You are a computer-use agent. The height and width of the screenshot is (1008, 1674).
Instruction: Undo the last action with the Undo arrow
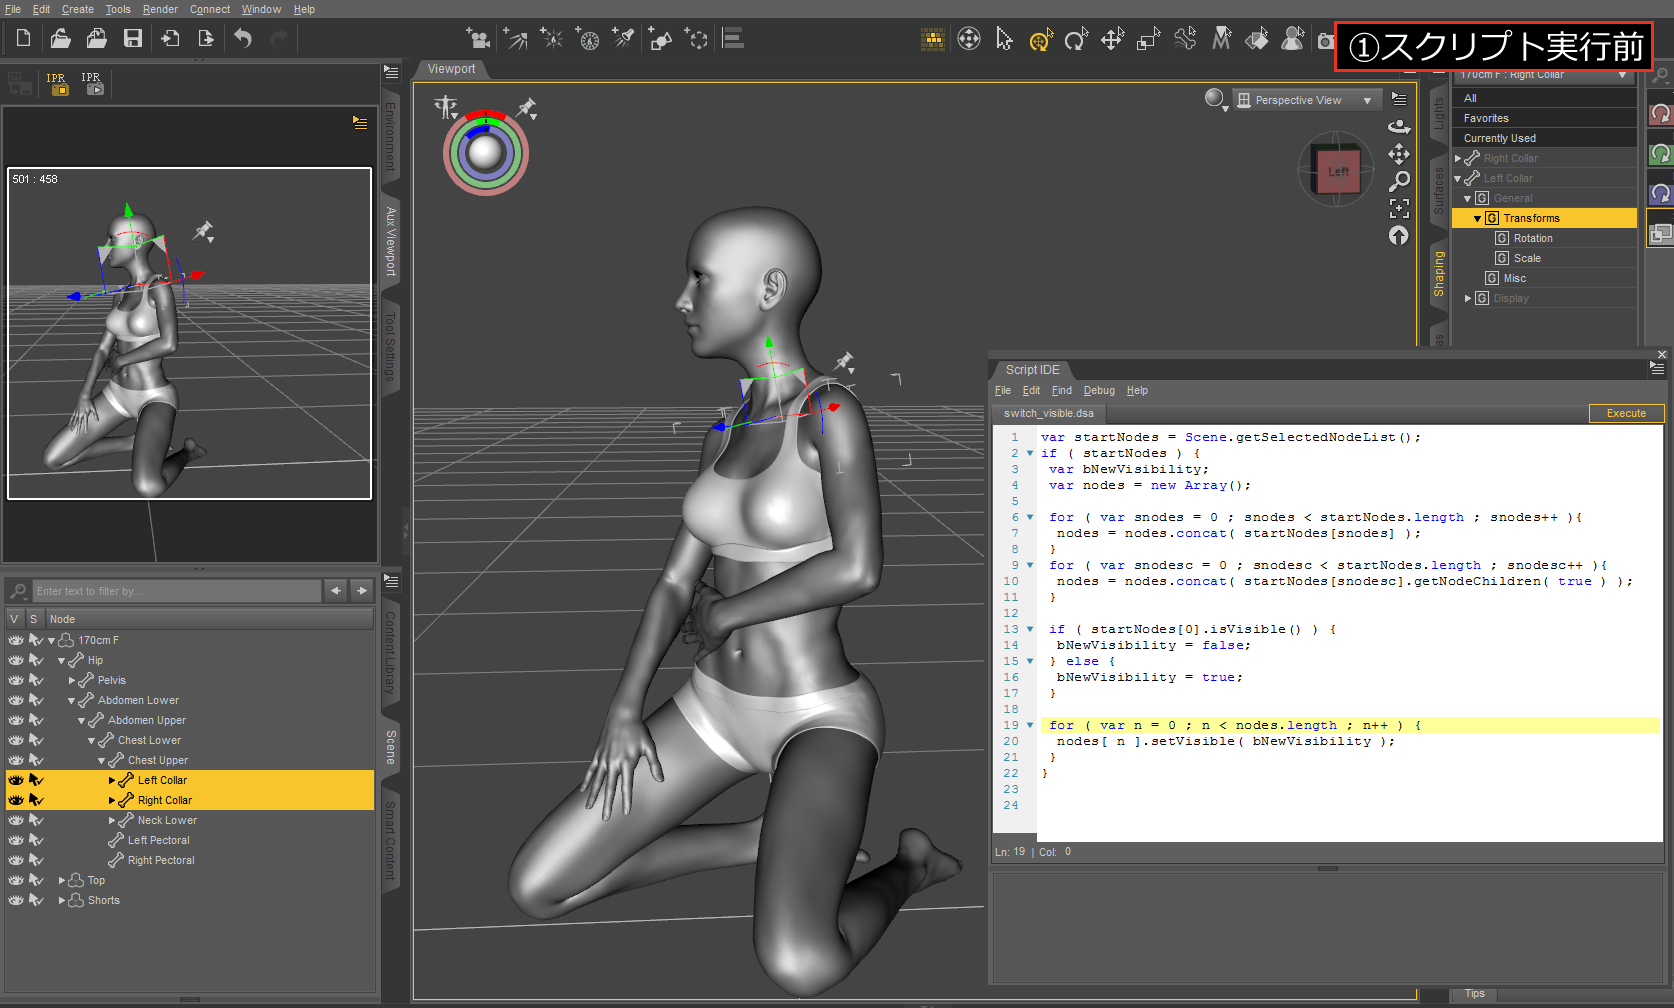(x=243, y=39)
